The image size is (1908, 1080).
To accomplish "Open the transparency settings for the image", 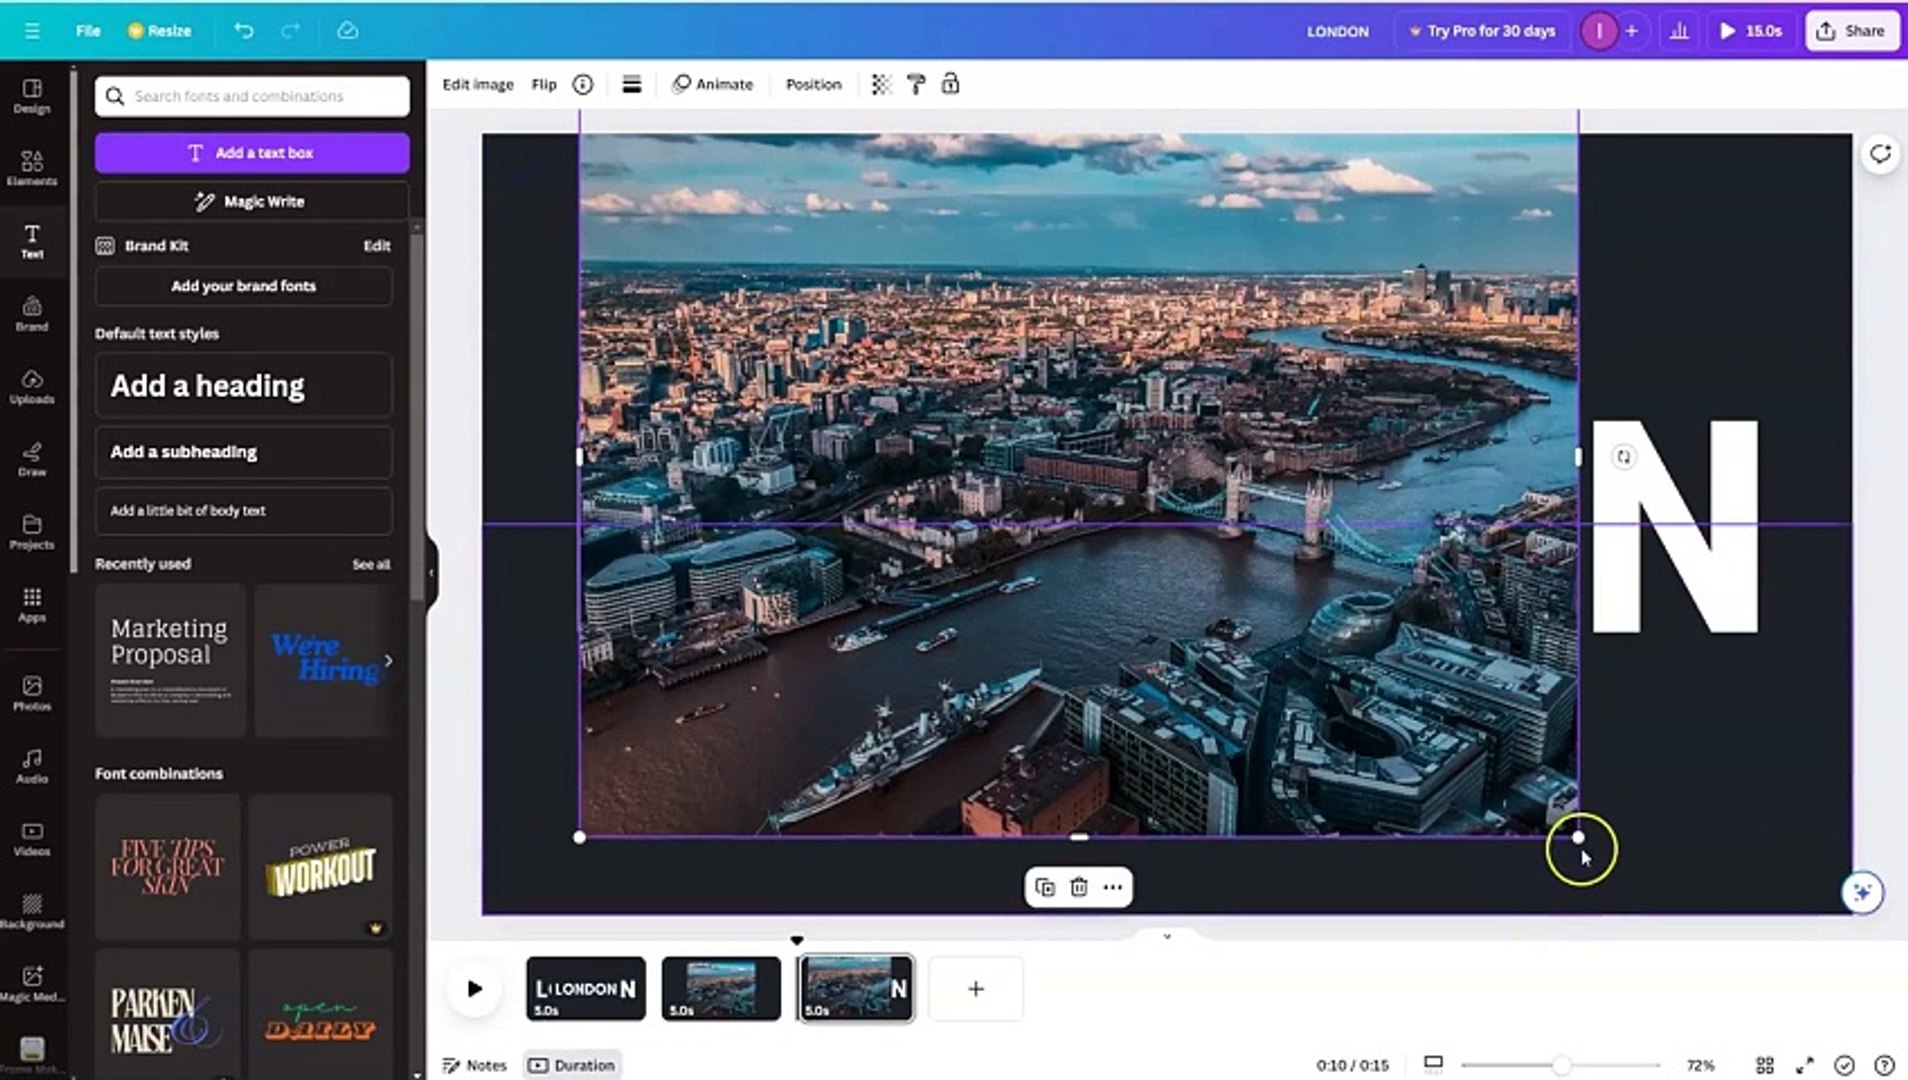I will click(x=881, y=84).
